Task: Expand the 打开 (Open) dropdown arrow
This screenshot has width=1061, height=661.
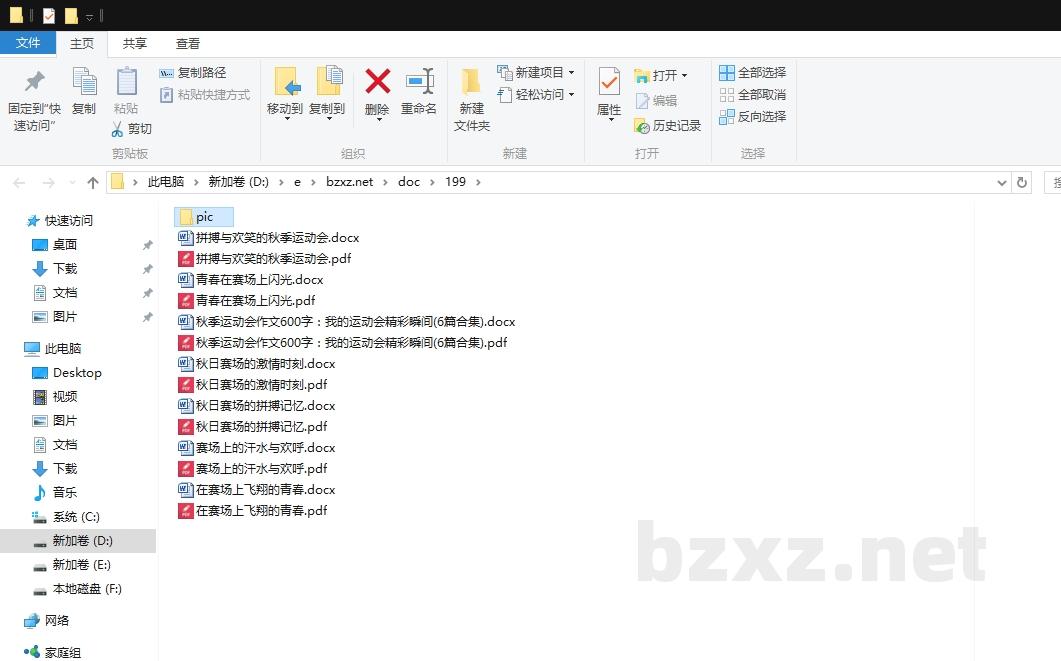Action: 685,73
